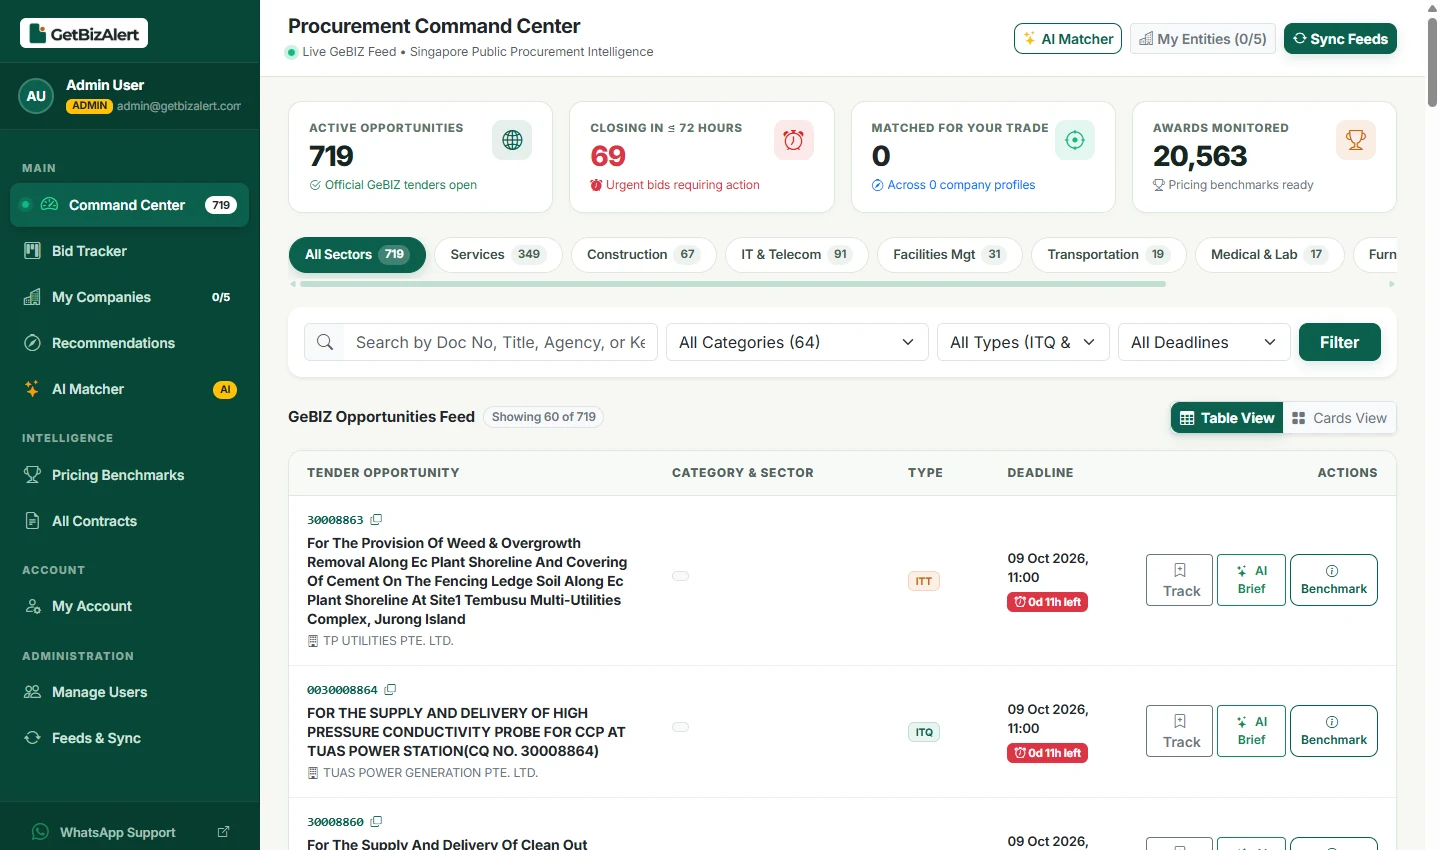Open Bid Tracker in sidebar

click(x=130, y=251)
